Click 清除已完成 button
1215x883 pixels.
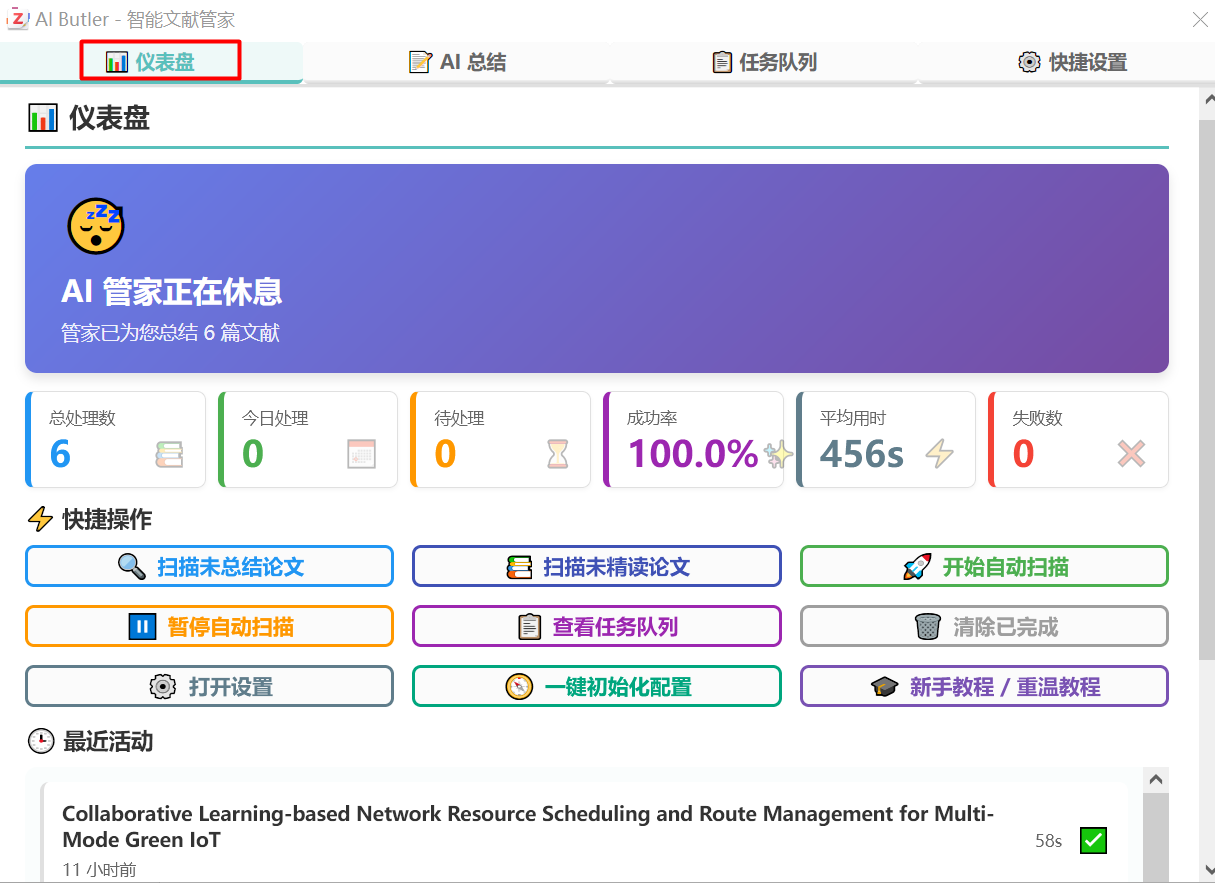click(984, 627)
